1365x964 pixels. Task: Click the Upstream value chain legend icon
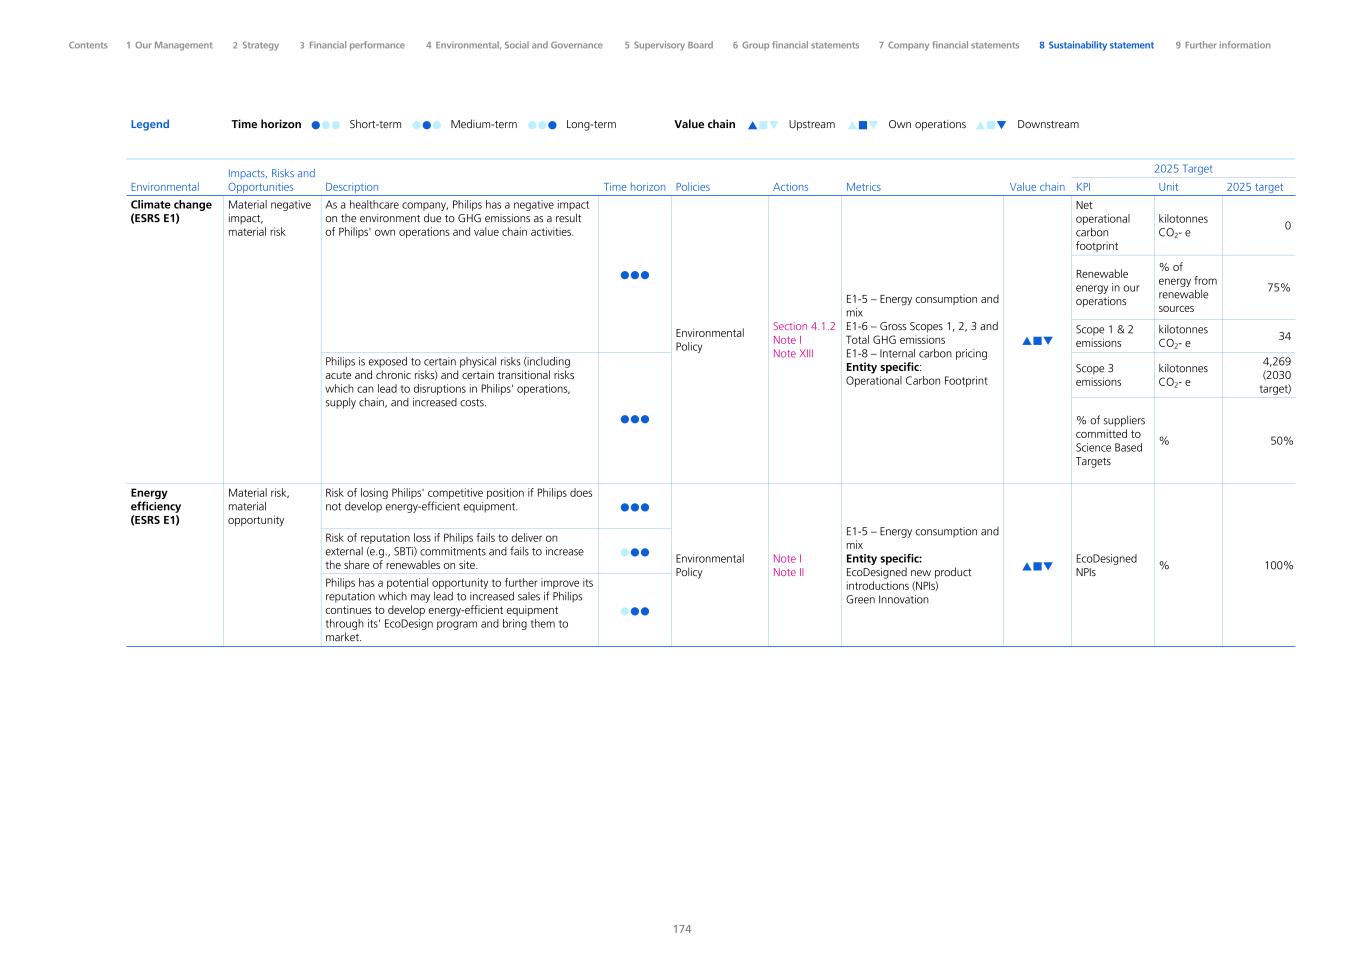tap(763, 125)
